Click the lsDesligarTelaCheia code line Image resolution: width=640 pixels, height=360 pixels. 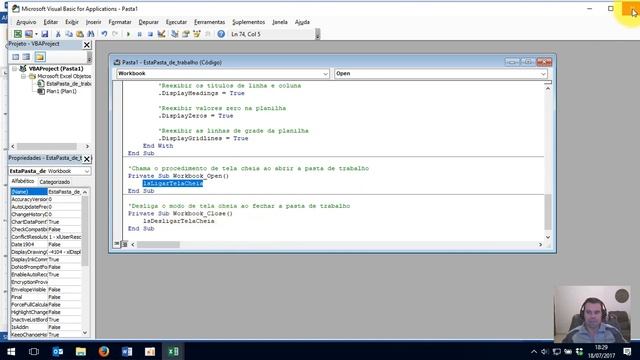tap(178, 221)
